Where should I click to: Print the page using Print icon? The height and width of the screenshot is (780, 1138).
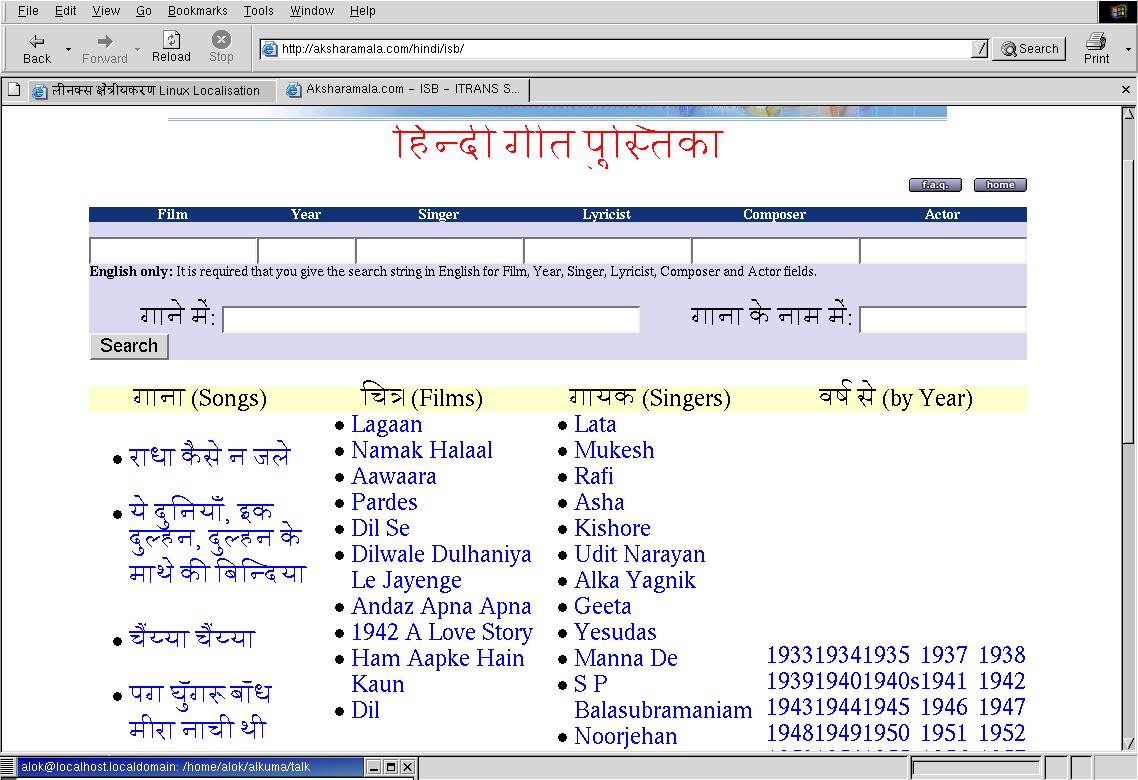1096,41
